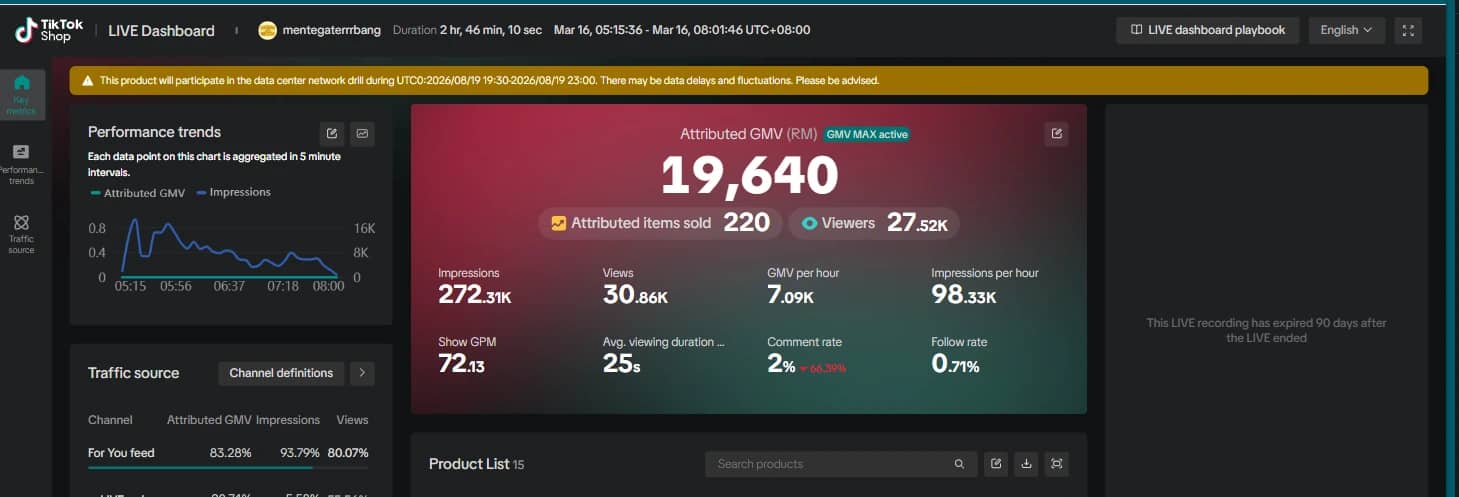Click the 83.28% For You feed value
1459x497 pixels.
point(231,453)
